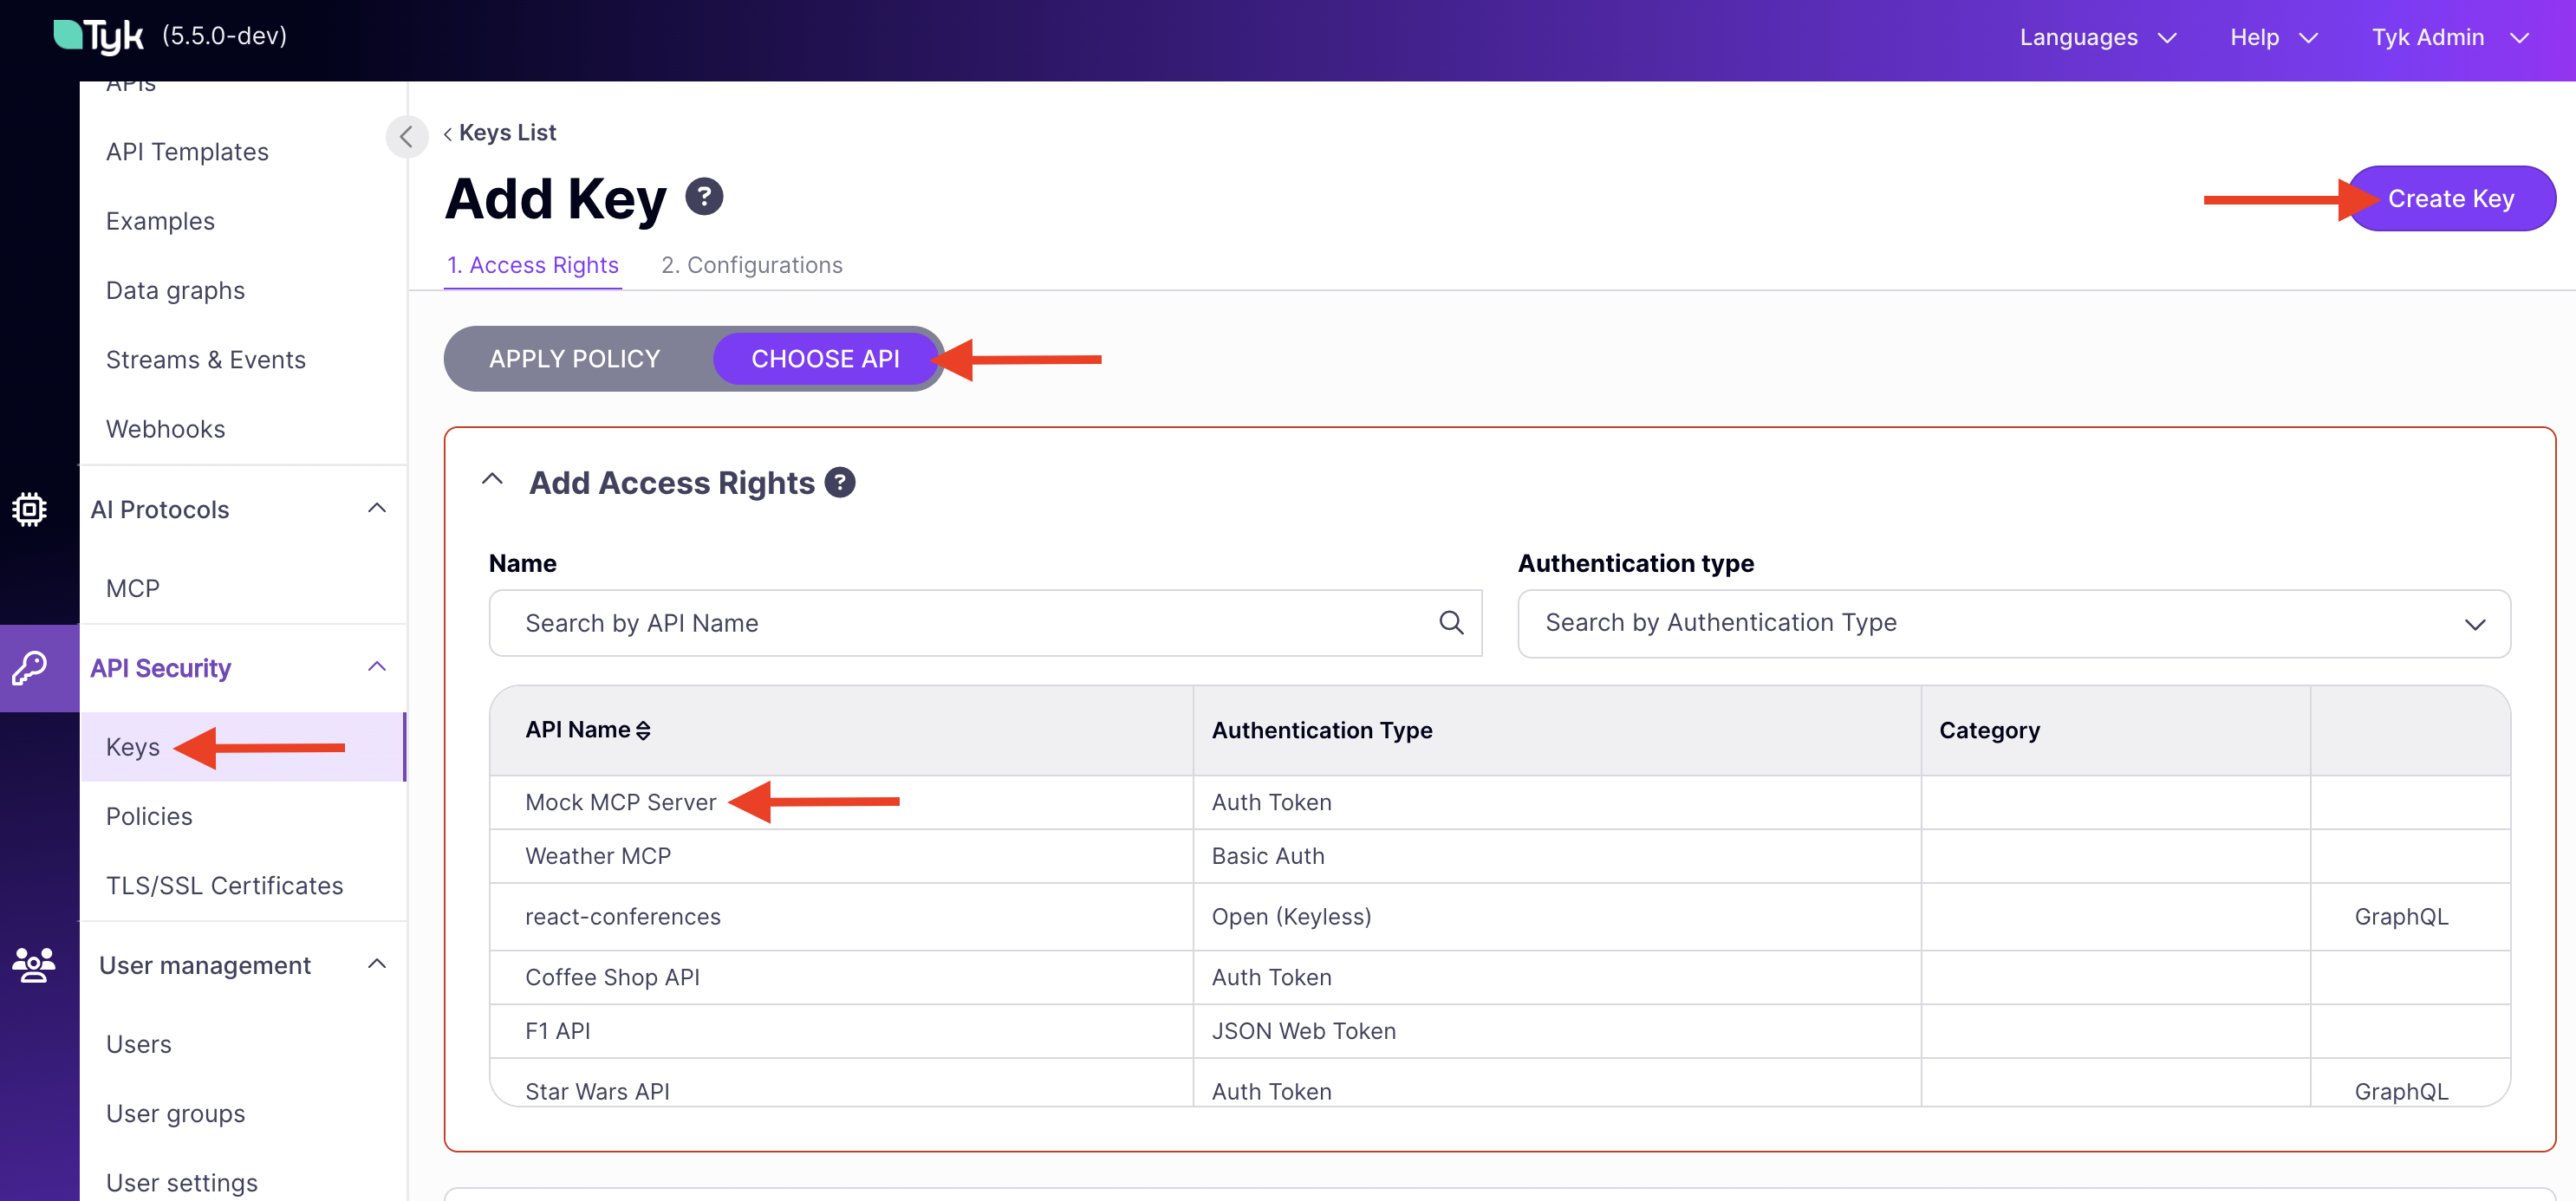Collapse the sidebar with the round arrow button
Screen dimensions: 2576x1201
[x=406, y=136]
